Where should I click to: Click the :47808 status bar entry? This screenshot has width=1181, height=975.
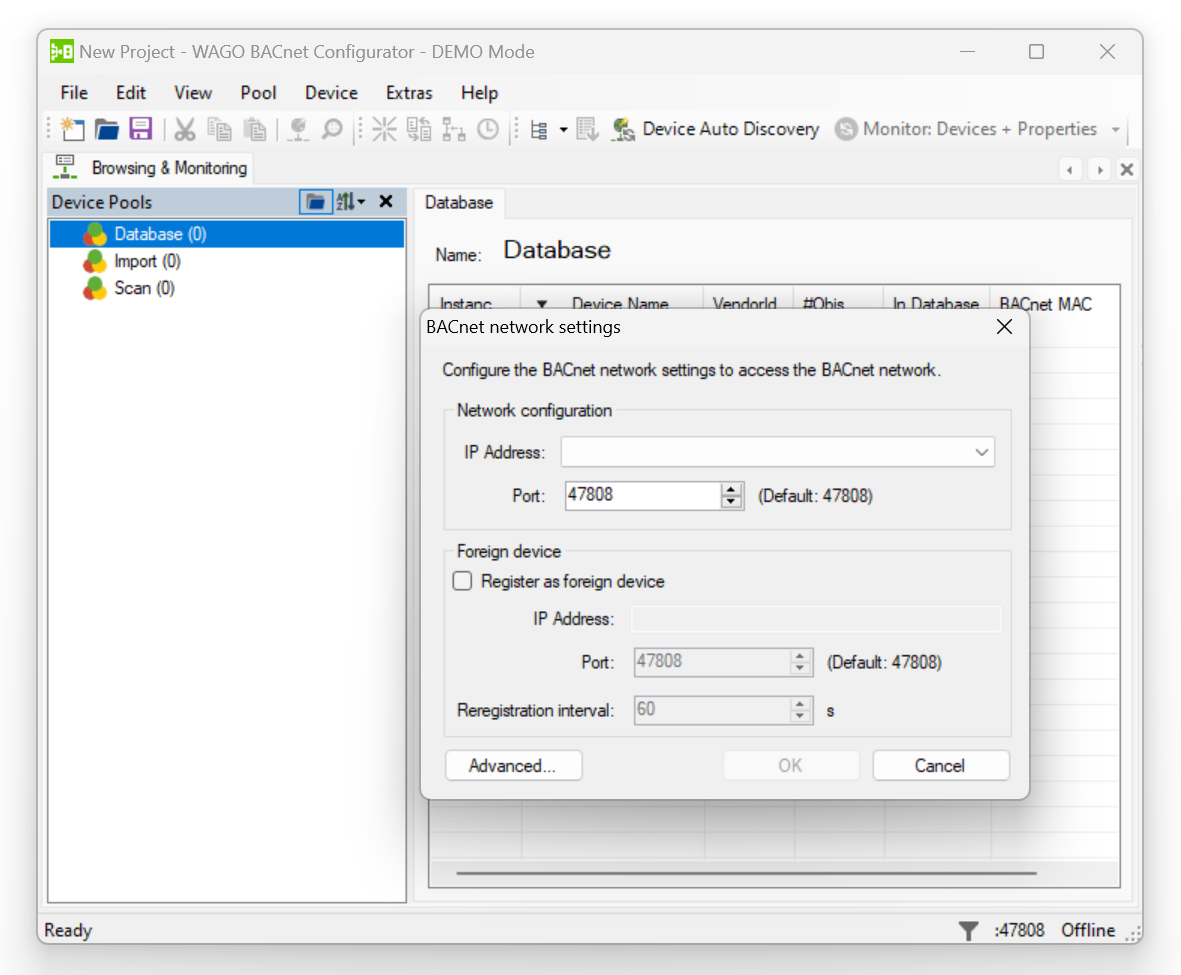point(1019,931)
